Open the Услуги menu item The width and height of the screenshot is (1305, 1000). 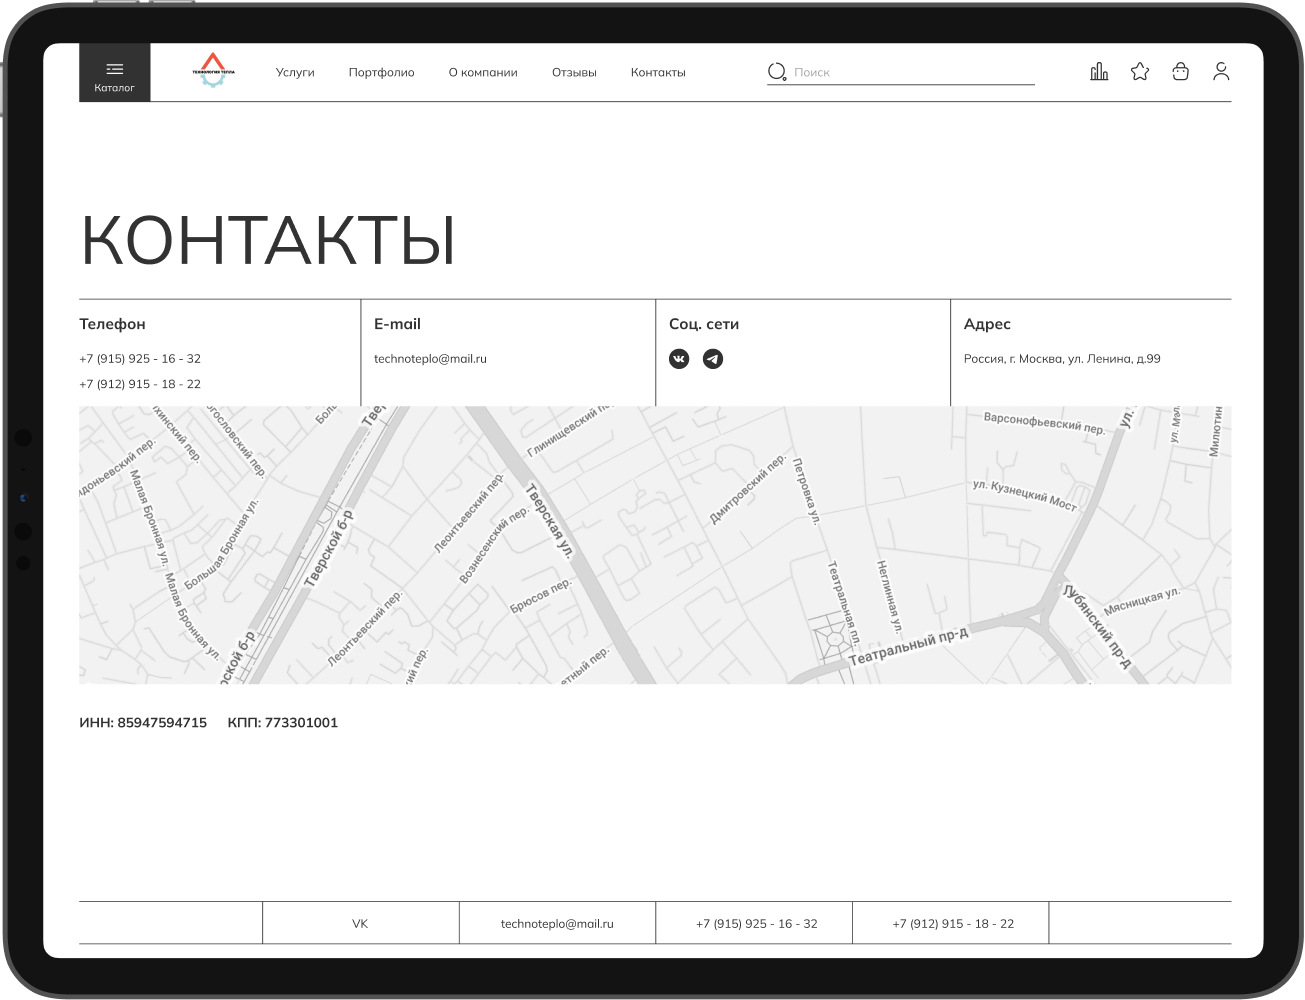[295, 73]
